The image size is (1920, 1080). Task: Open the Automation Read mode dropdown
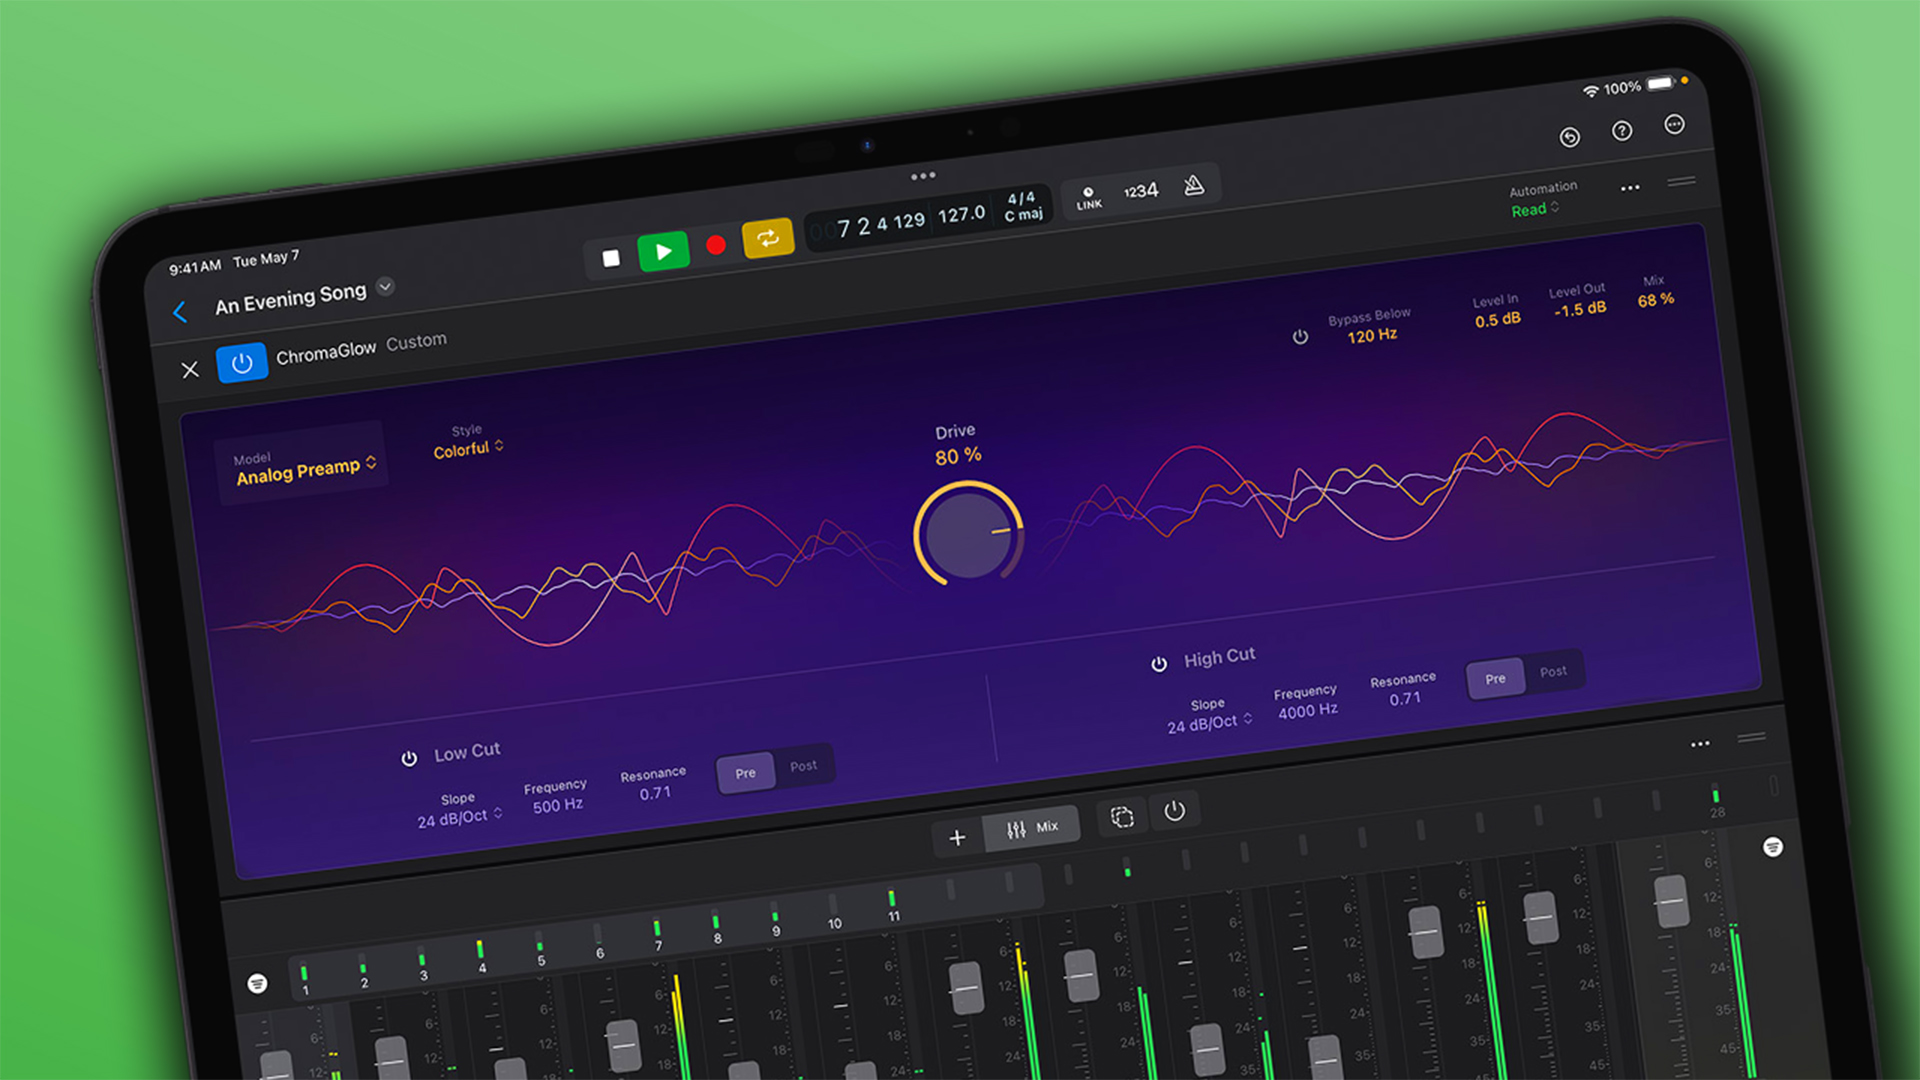pos(1535,209)
